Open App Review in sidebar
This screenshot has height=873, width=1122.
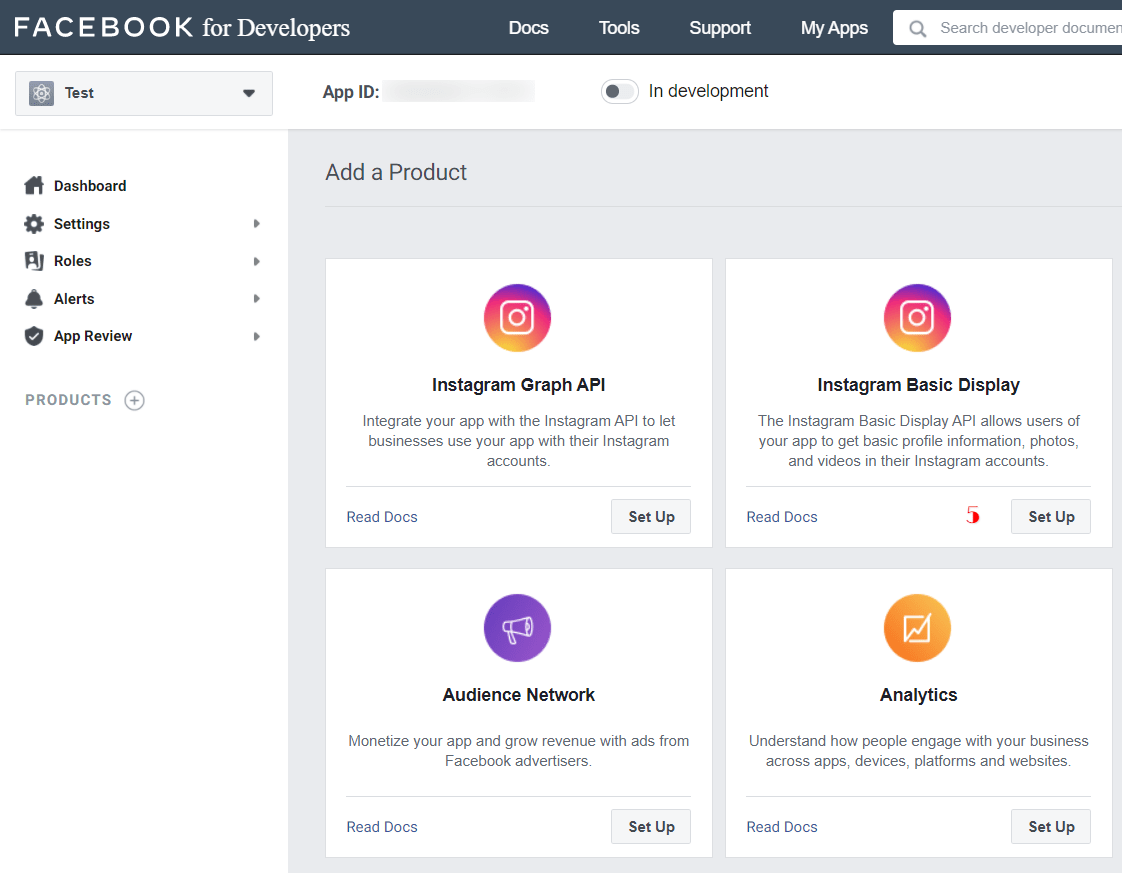(x=93, y=336)
